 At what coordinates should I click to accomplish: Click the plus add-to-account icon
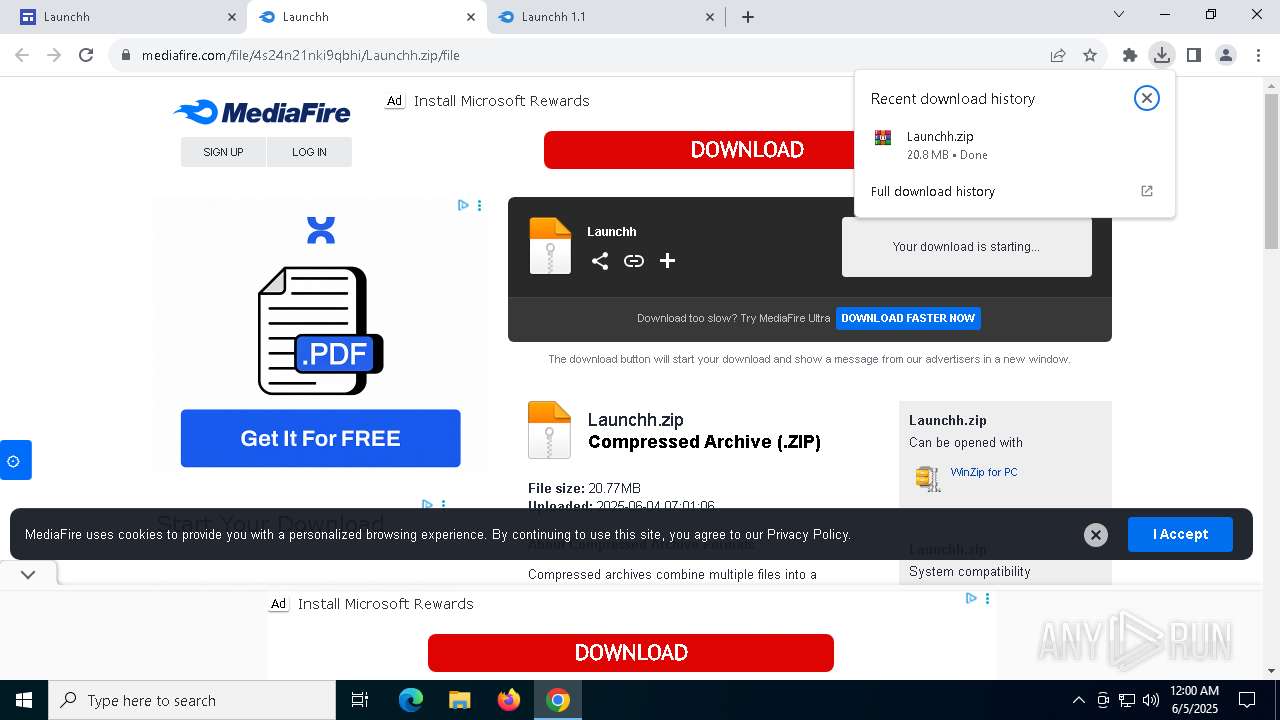[668, 261]
